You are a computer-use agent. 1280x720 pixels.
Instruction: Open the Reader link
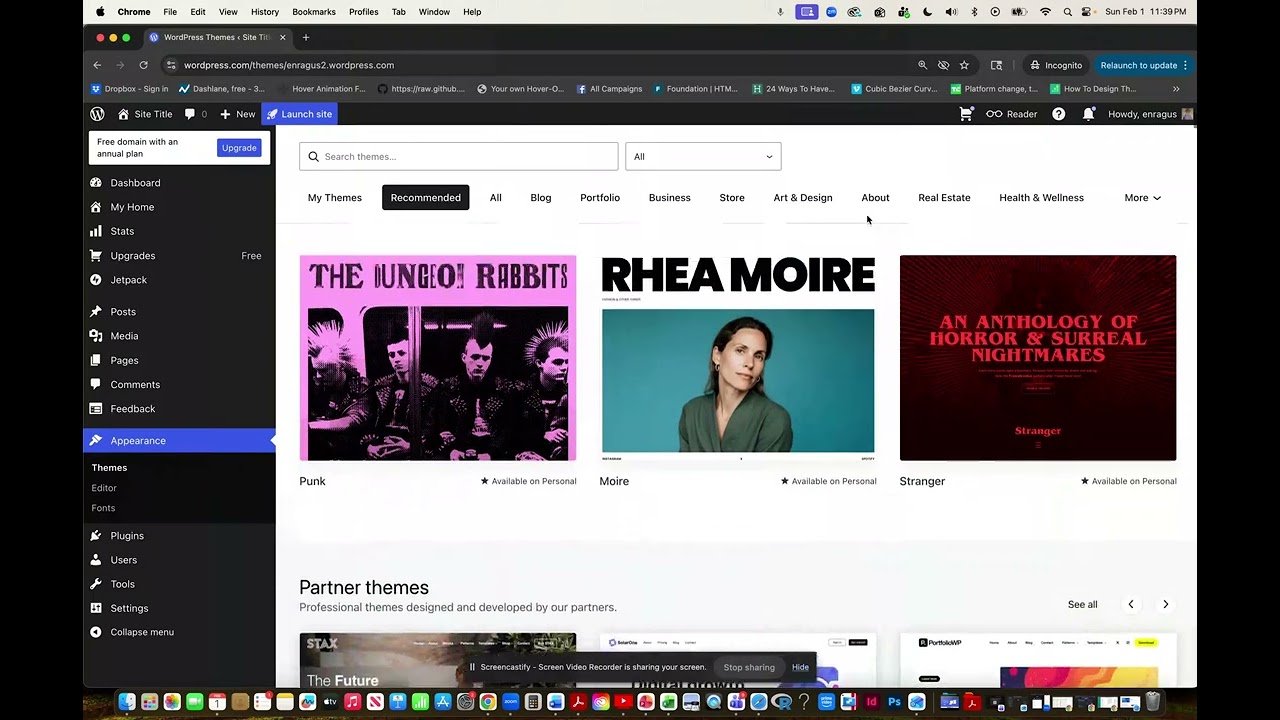pos(1012,114)
